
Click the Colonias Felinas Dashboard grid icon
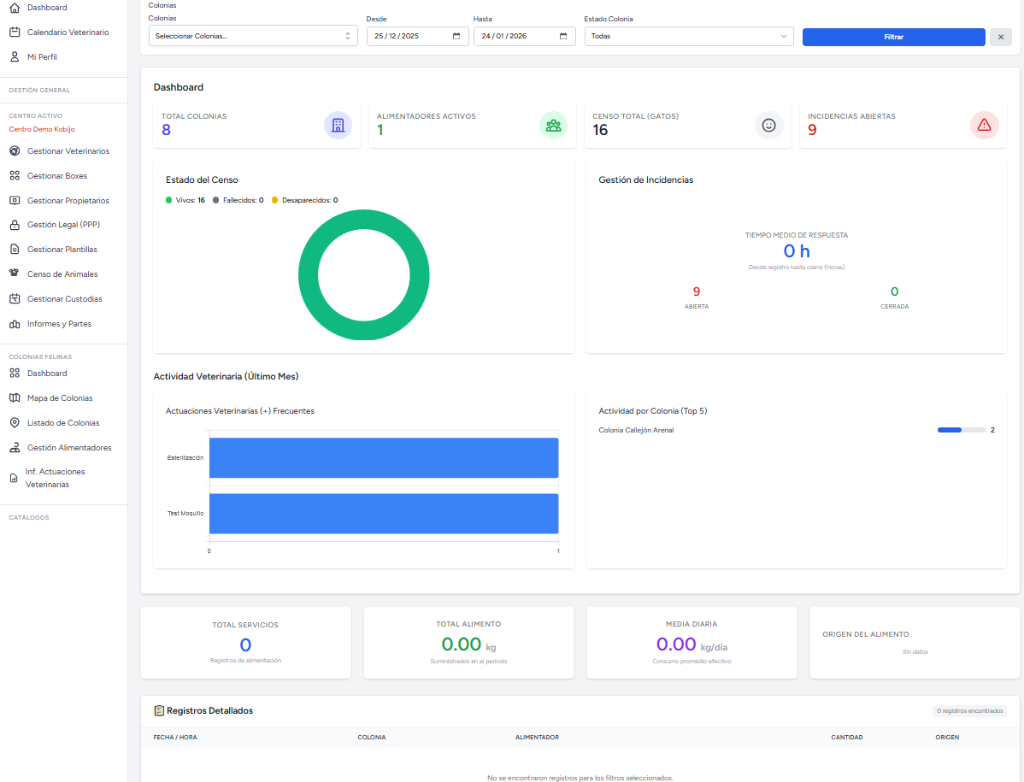14,373
